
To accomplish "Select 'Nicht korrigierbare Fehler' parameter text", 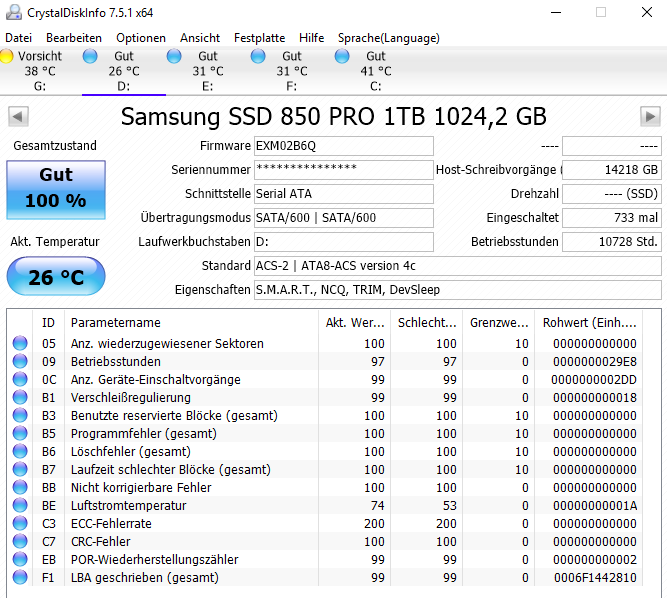I will [141, 487].
